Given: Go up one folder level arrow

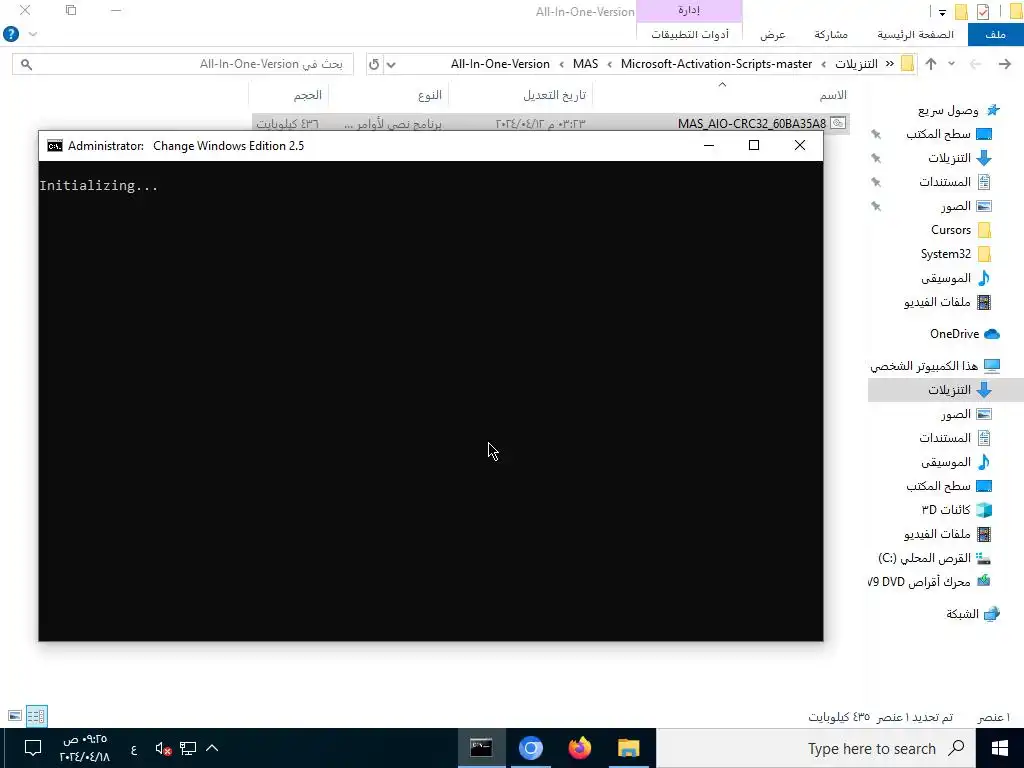Looking at the screenshot, I should coord(931,64).
